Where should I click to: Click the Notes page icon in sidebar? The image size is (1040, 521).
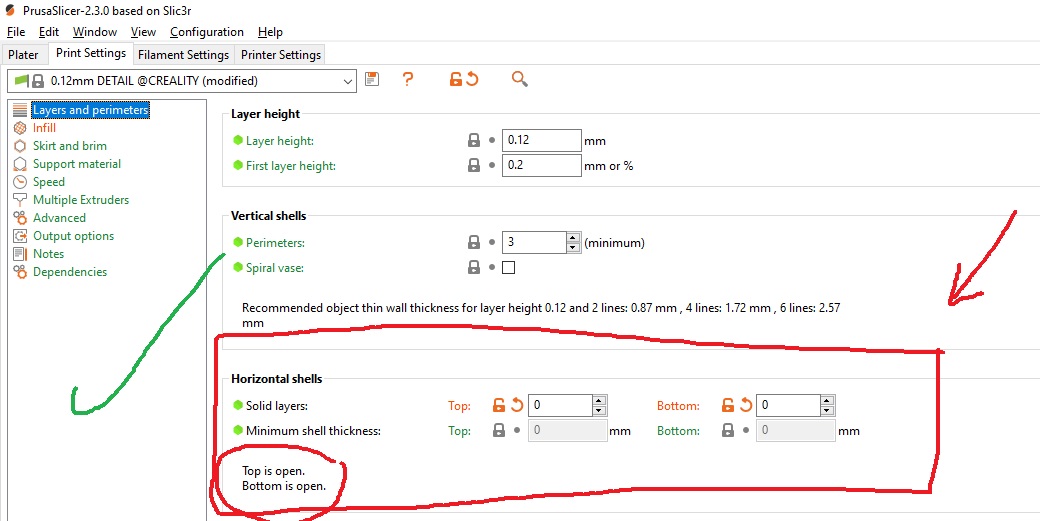21,254
